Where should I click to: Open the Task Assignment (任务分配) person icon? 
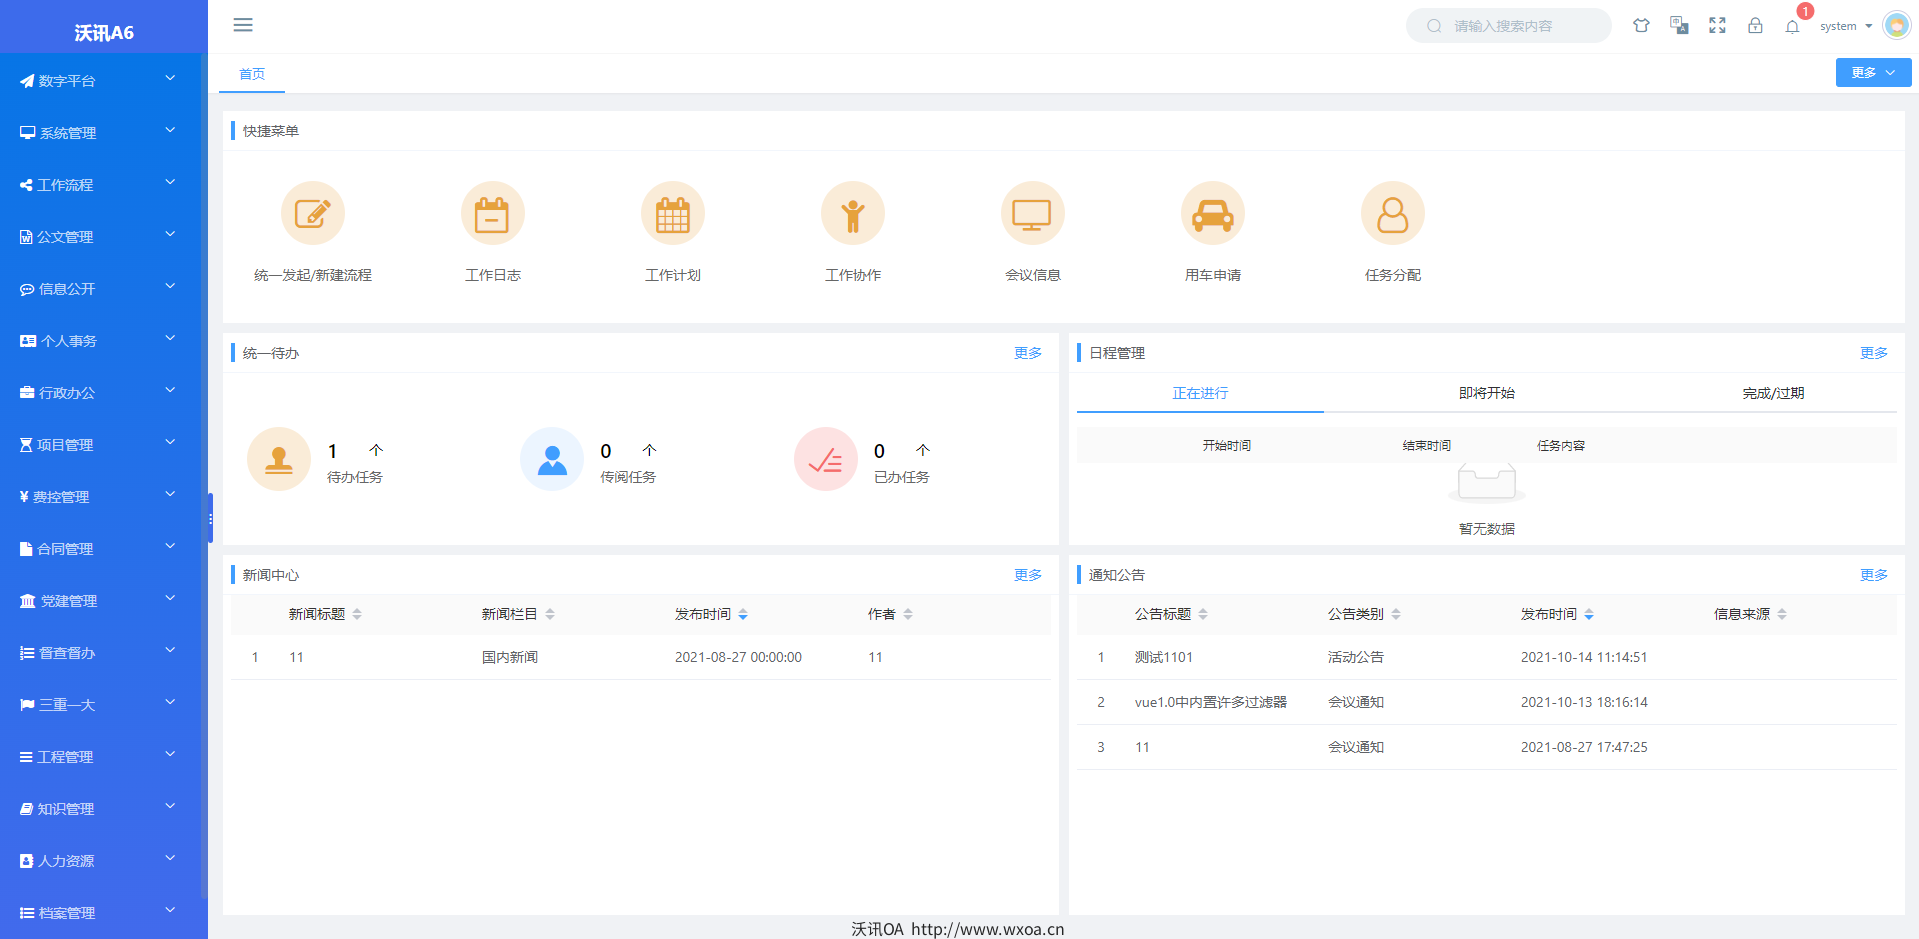pos(1392,214)
